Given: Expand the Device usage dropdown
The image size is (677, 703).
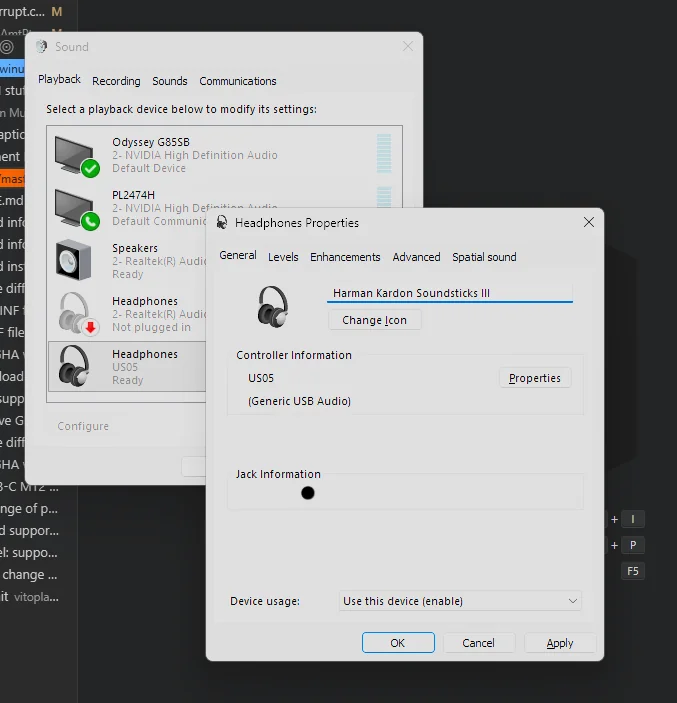Looking at the screenshot, I should tap(460, 601).
